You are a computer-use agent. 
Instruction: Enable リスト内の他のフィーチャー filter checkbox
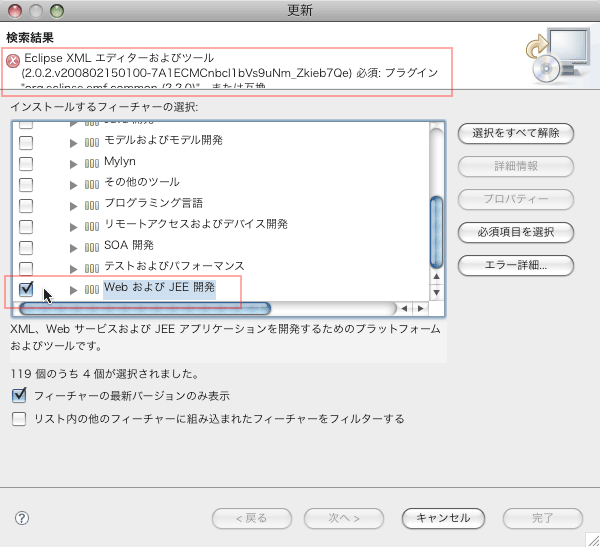pos(19,419)
